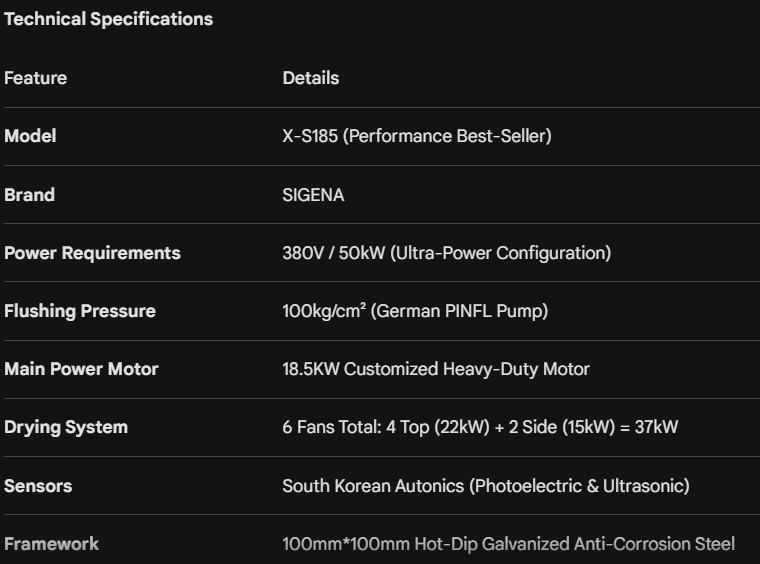Click the Performance Best-Seller phrase
The image size is (760, 564).
[447, 136]
